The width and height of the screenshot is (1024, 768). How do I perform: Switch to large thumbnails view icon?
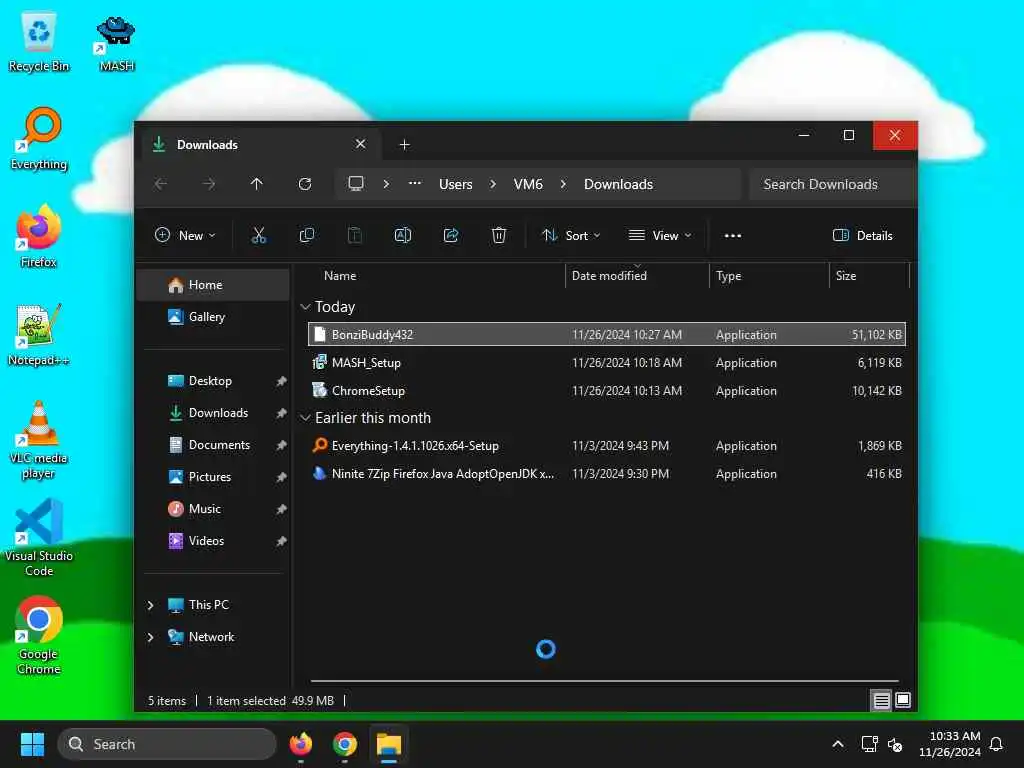click(x=903, y=701)
